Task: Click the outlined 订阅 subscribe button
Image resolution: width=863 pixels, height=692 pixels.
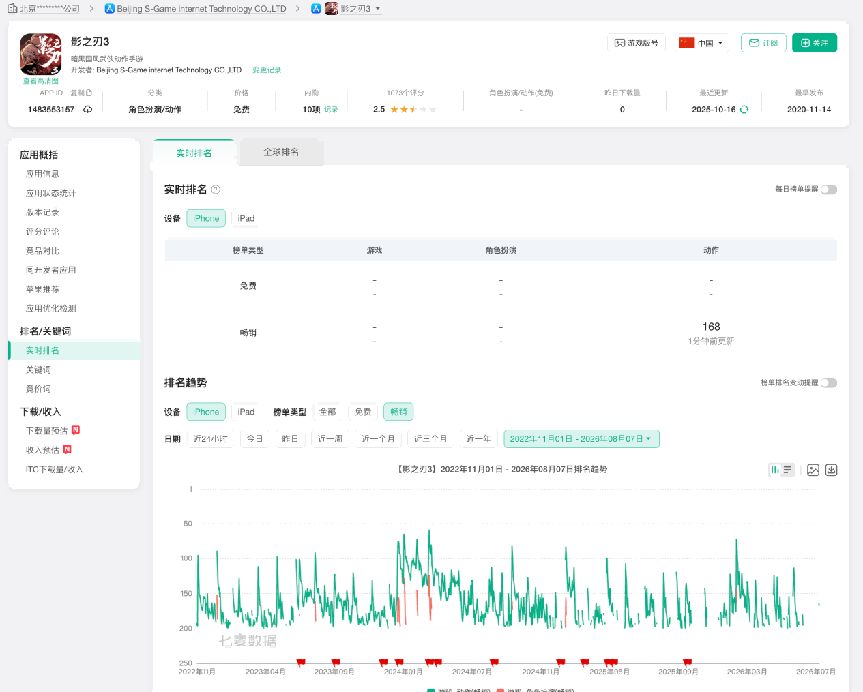Action: pos(763,43)
